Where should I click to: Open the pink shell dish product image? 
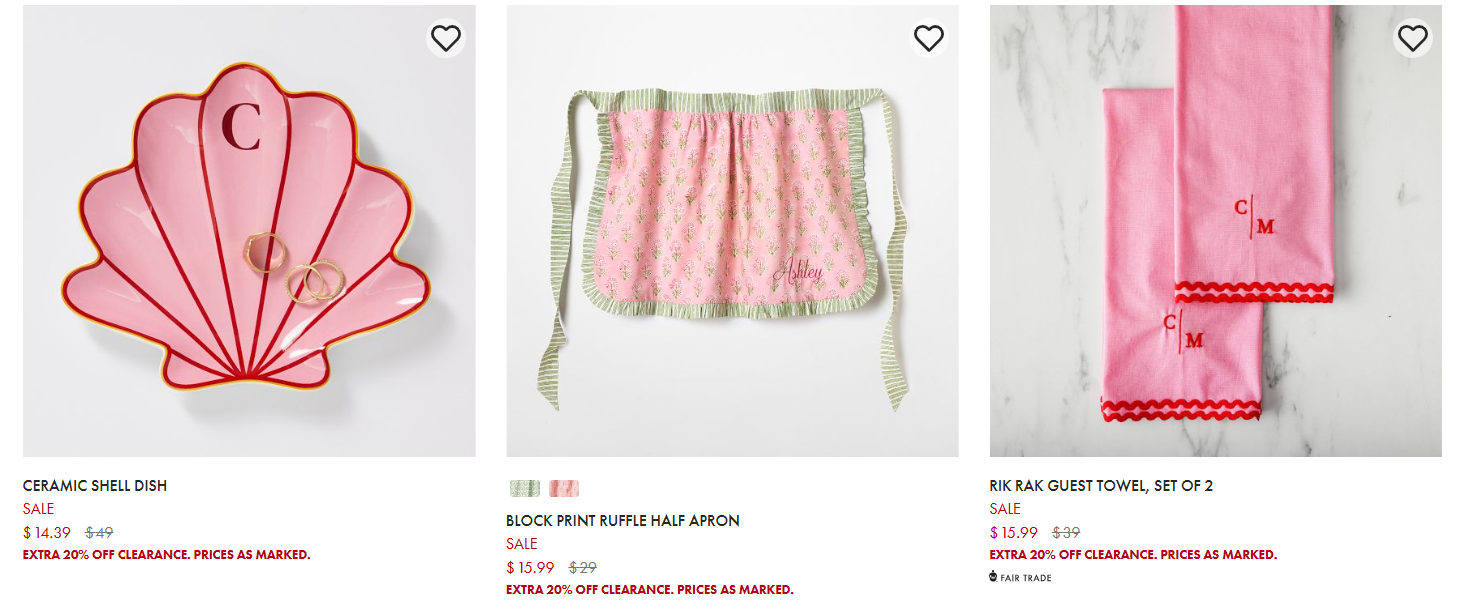tap(249, 231)
